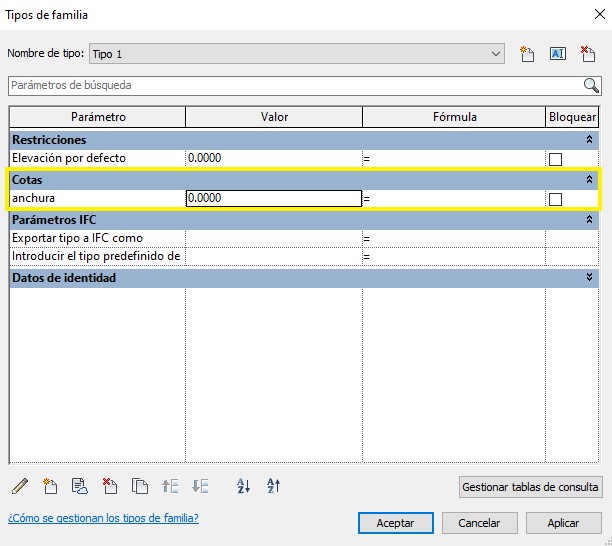The height and width of the screenshot is (546, 612).
Task: Click the pencil Edit Parameter icon
Action: pos(19,487)
